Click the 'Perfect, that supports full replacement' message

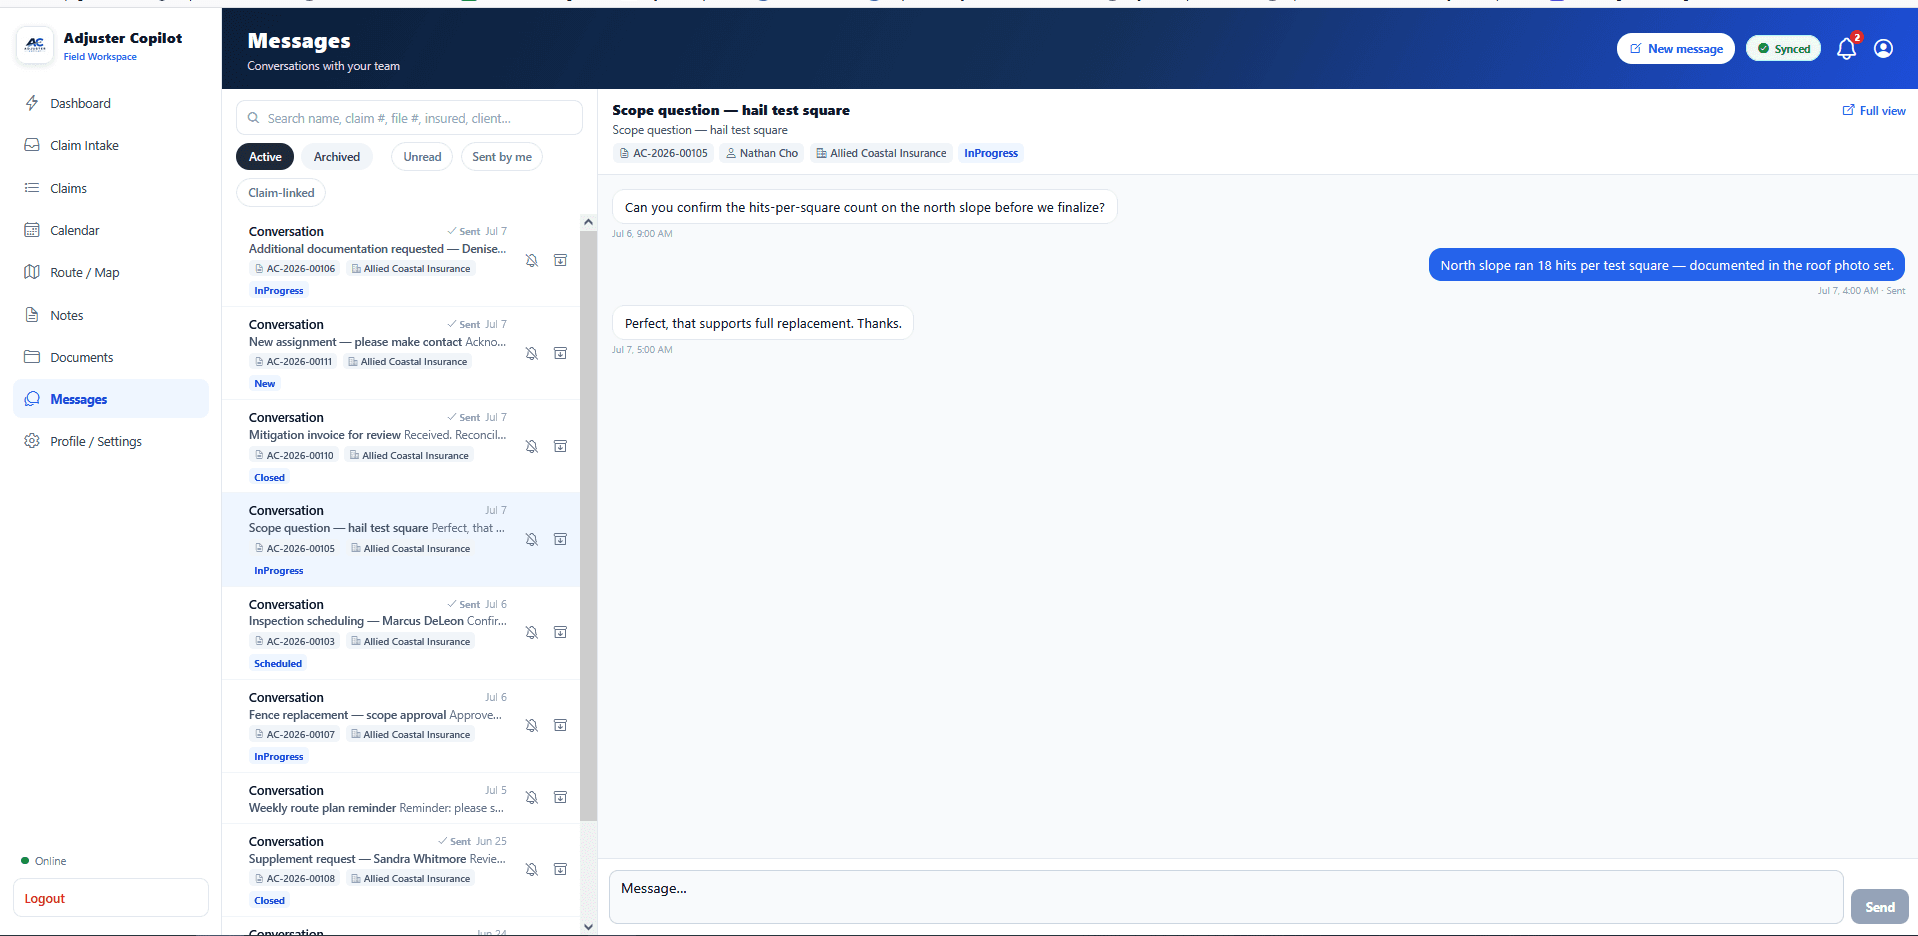(x=763, y=323)
